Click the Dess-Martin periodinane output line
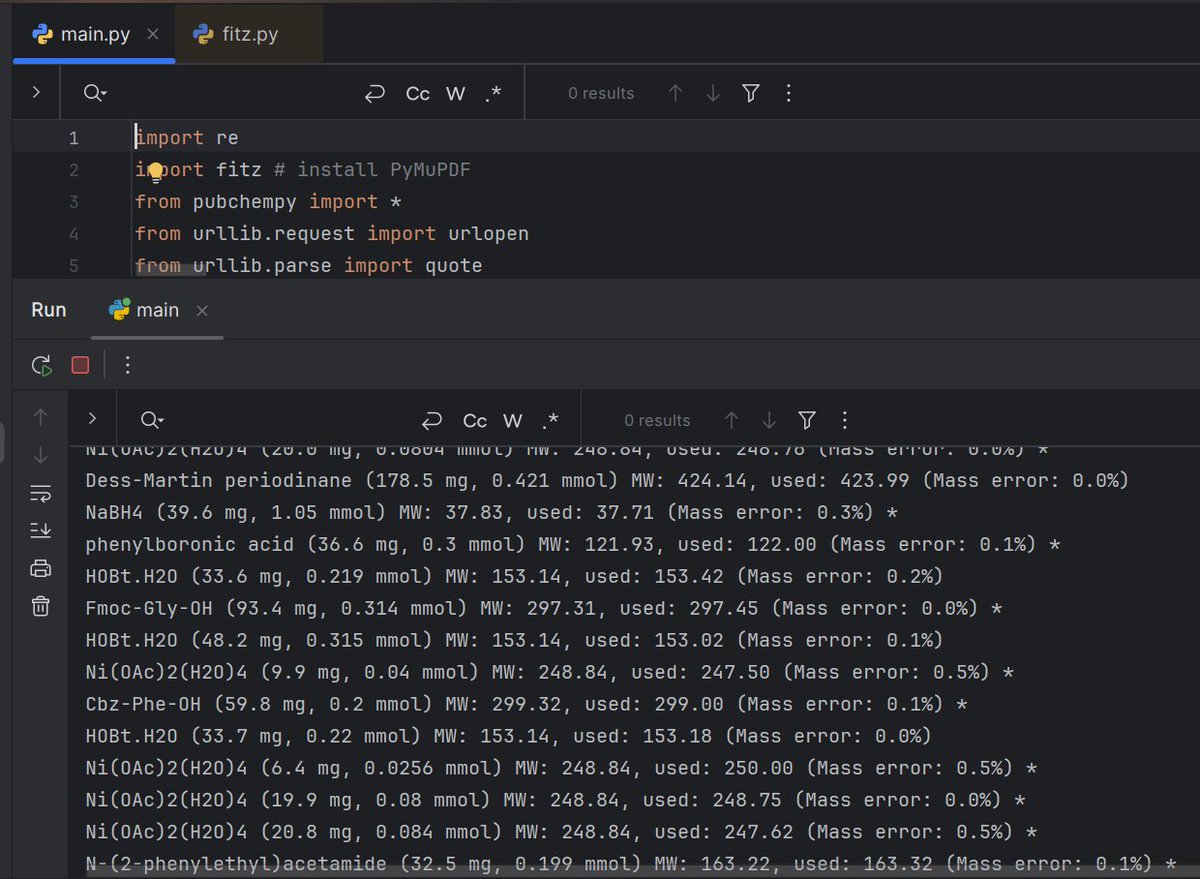 [x=607, y=481]
